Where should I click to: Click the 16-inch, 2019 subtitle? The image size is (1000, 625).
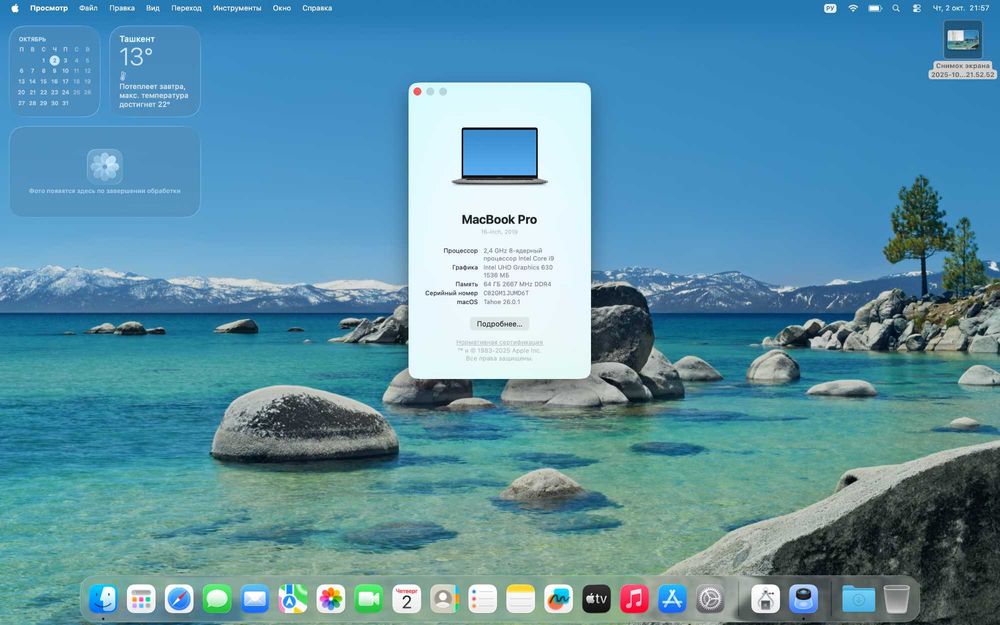coord(499,232)
